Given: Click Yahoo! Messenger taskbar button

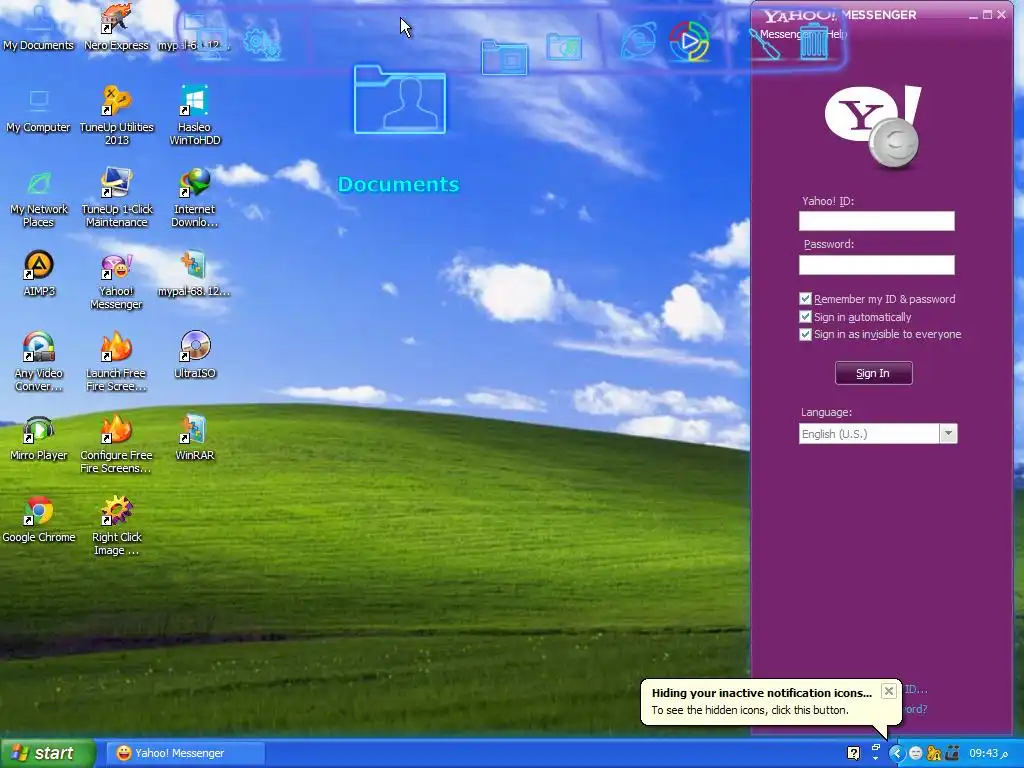Looking at the screenshot, I should click(185, 753).
